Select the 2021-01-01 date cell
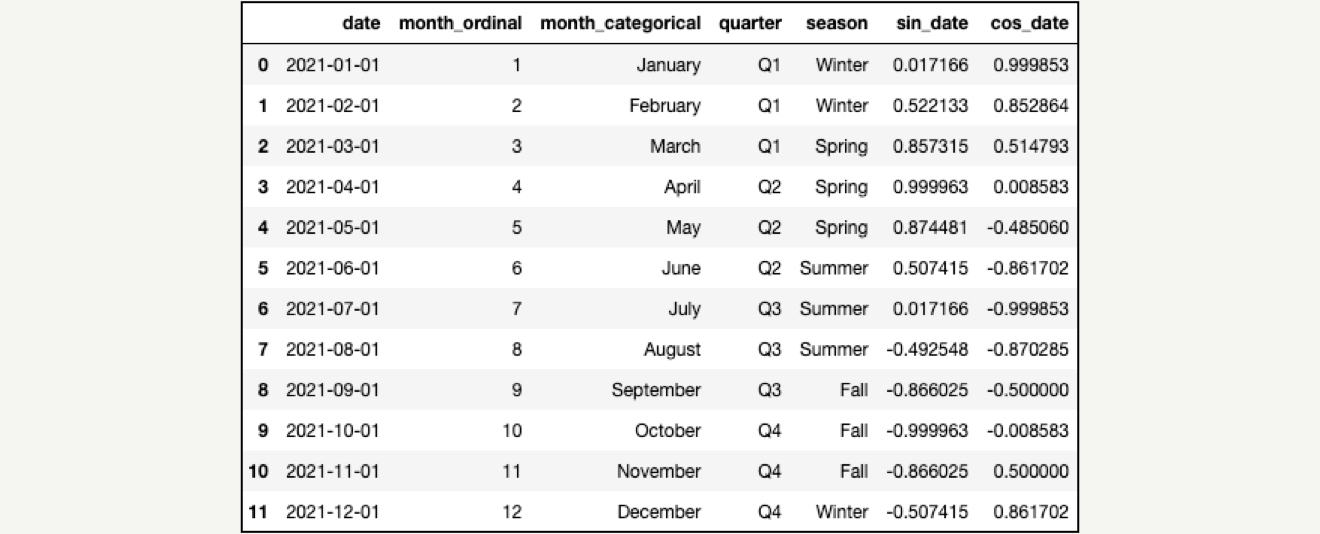1320x534 pixels. click(333, 65)
